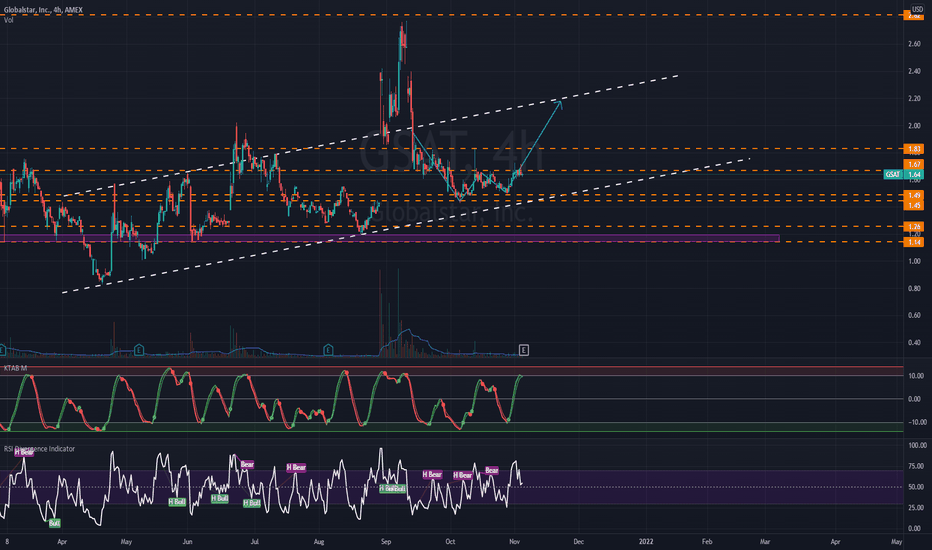Click the -10.00 value on KTAB scale
Screen dimensions: 932x550
(915, 422)
